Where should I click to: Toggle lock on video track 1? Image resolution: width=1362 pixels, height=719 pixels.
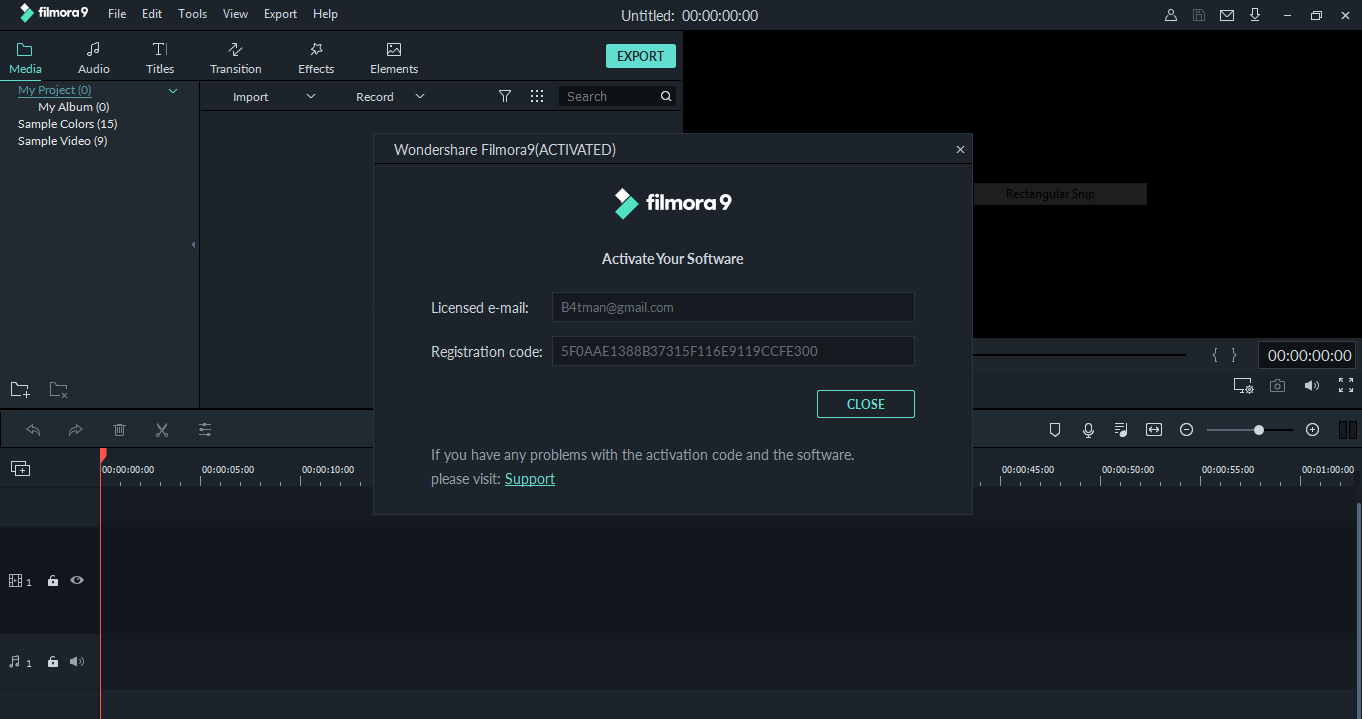click(53, 580)
